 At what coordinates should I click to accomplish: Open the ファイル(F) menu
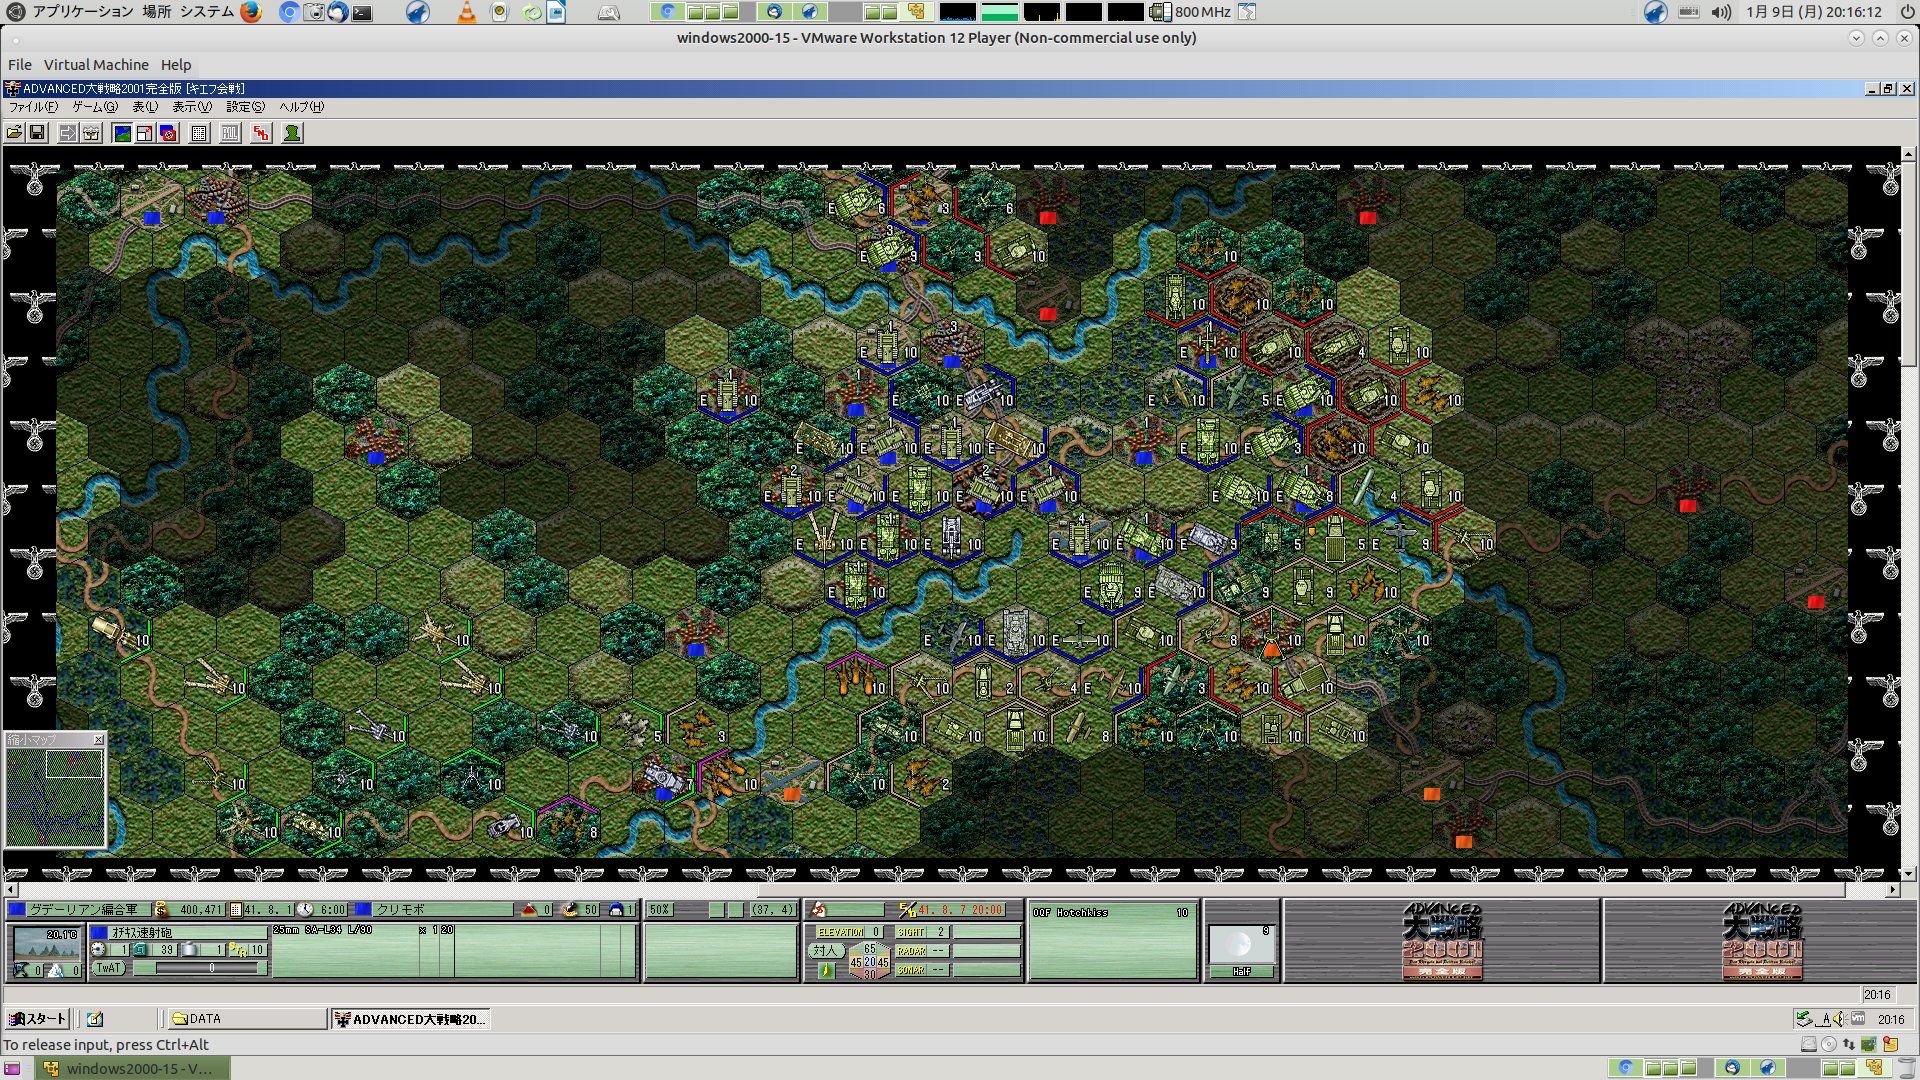[x=33, y=107]
